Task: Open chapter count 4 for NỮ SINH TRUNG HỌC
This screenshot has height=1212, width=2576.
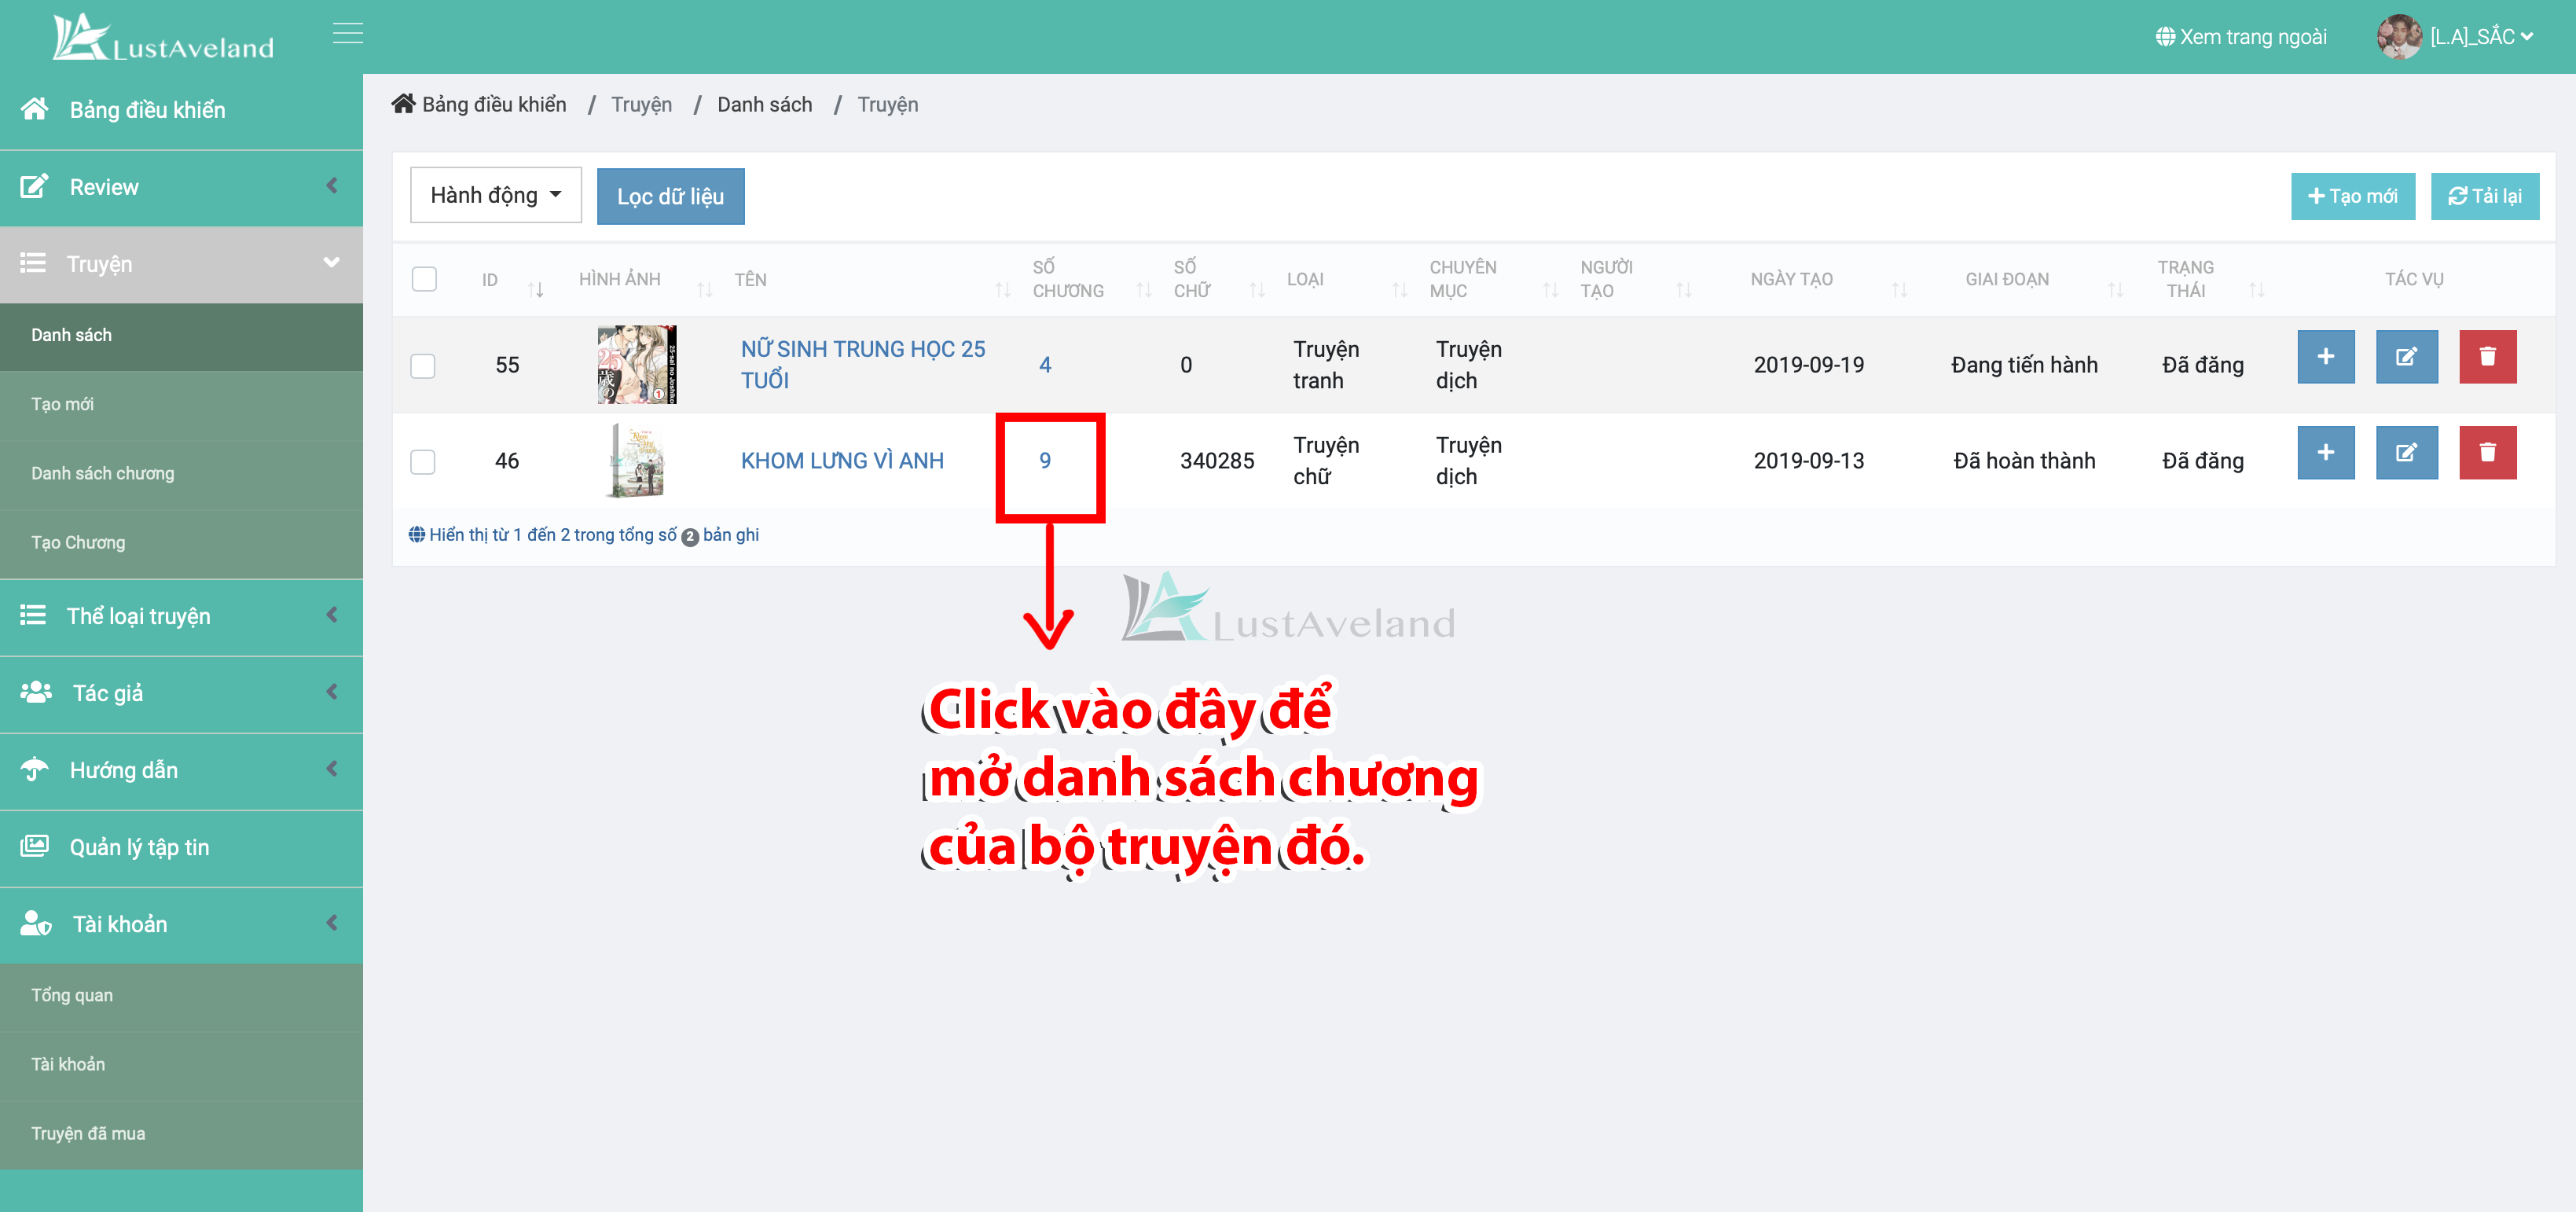Action: coord(1045,364)
